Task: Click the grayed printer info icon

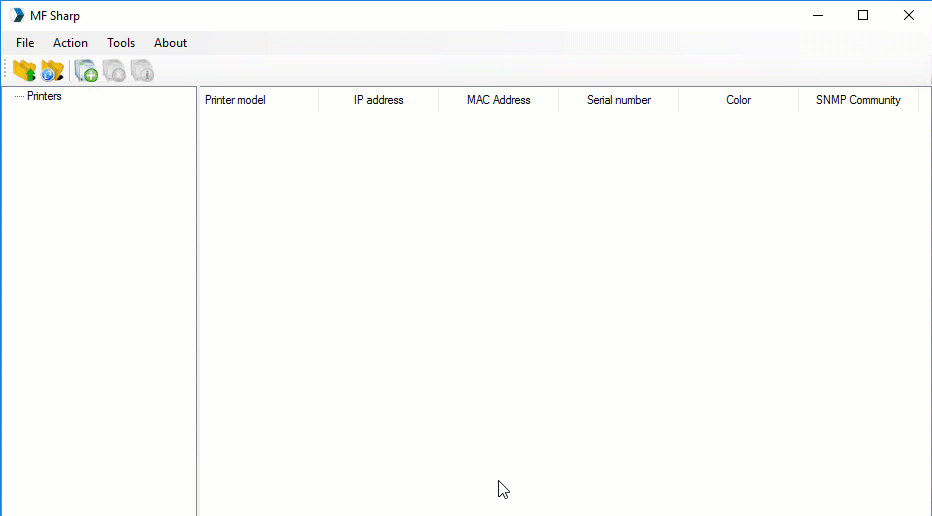Action: pos(142,71)
